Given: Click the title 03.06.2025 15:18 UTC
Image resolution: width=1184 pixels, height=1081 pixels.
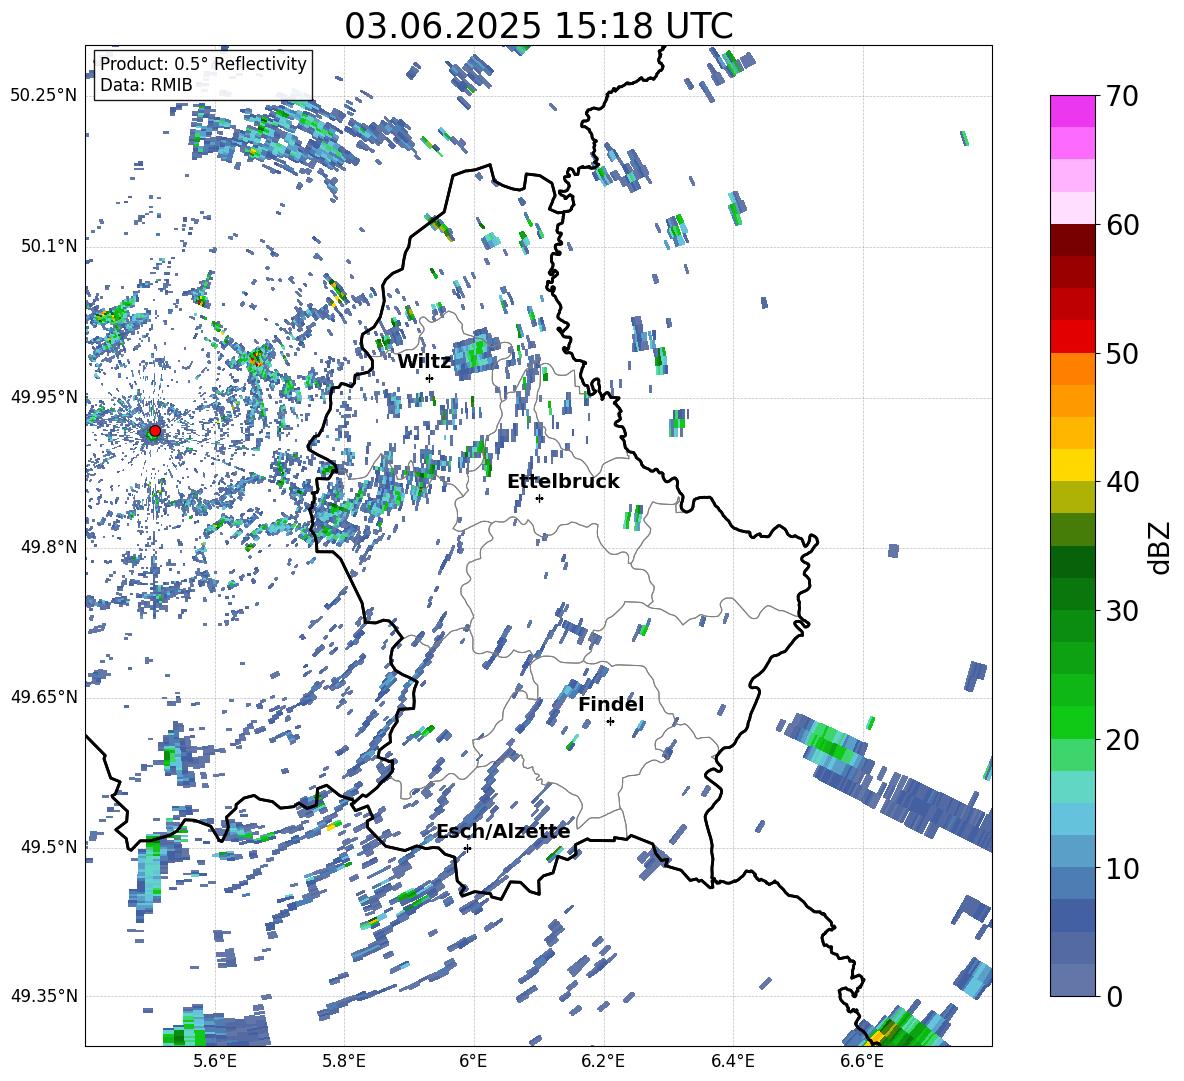Looking at the screenshot, I should pos(538,26).
